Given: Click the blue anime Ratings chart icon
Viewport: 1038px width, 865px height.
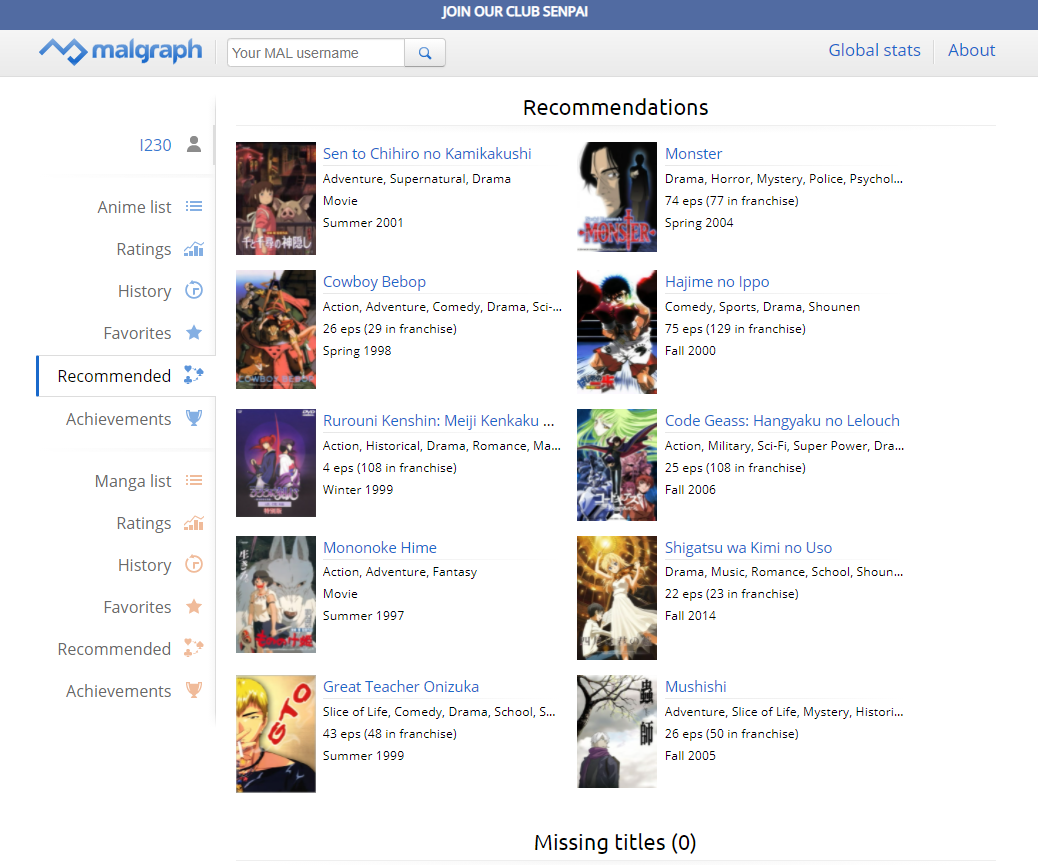Looking at the screenshot, I should point(194,249).
